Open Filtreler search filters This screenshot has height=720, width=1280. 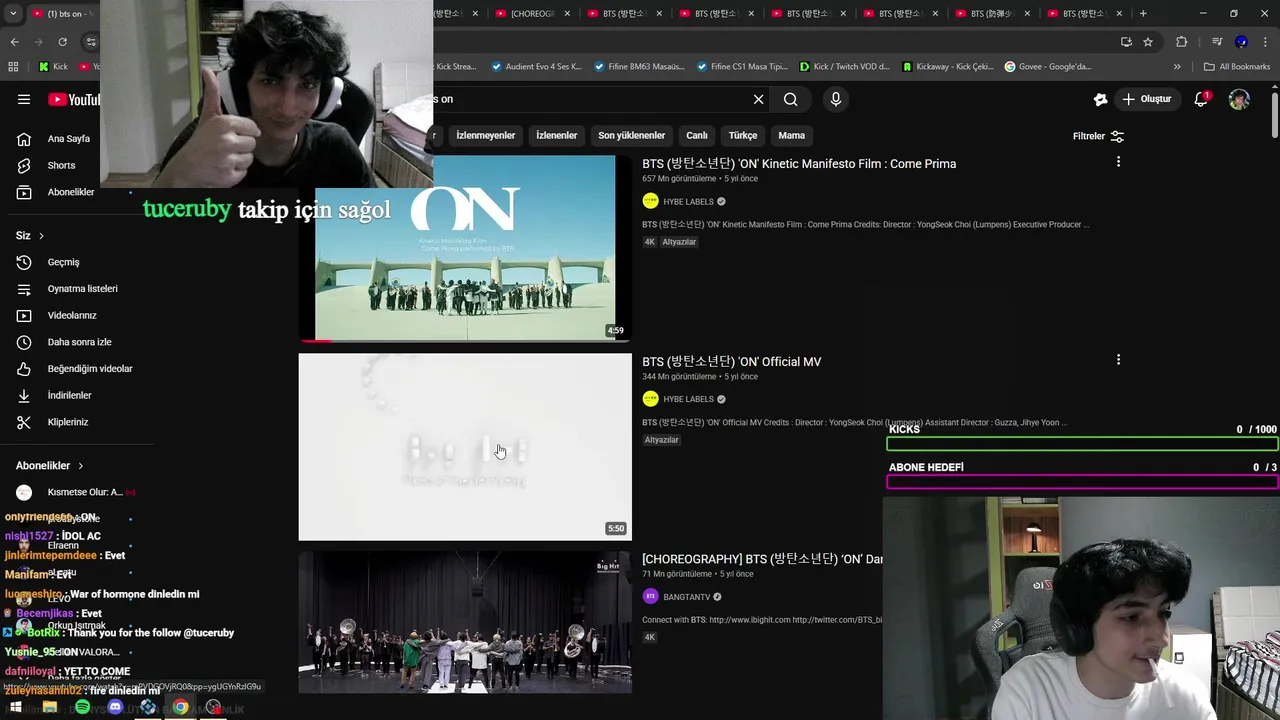point(1098,136)
